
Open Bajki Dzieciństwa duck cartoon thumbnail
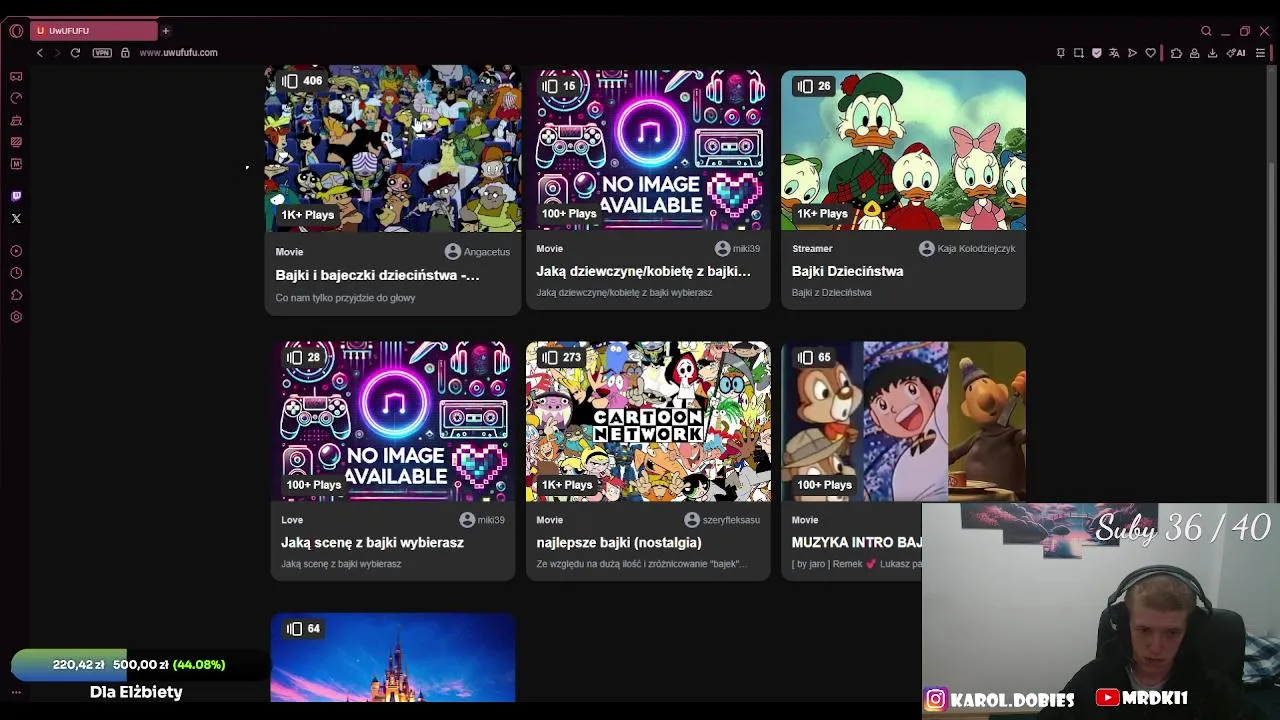pos(903,150)
